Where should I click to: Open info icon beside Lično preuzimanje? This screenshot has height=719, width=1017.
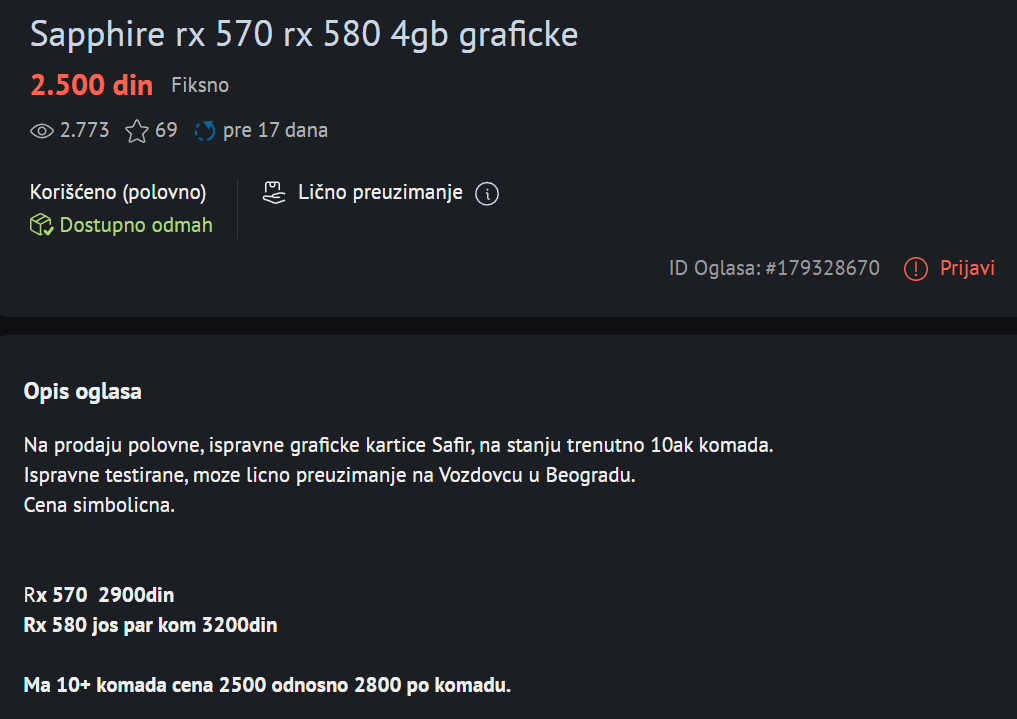487,194
